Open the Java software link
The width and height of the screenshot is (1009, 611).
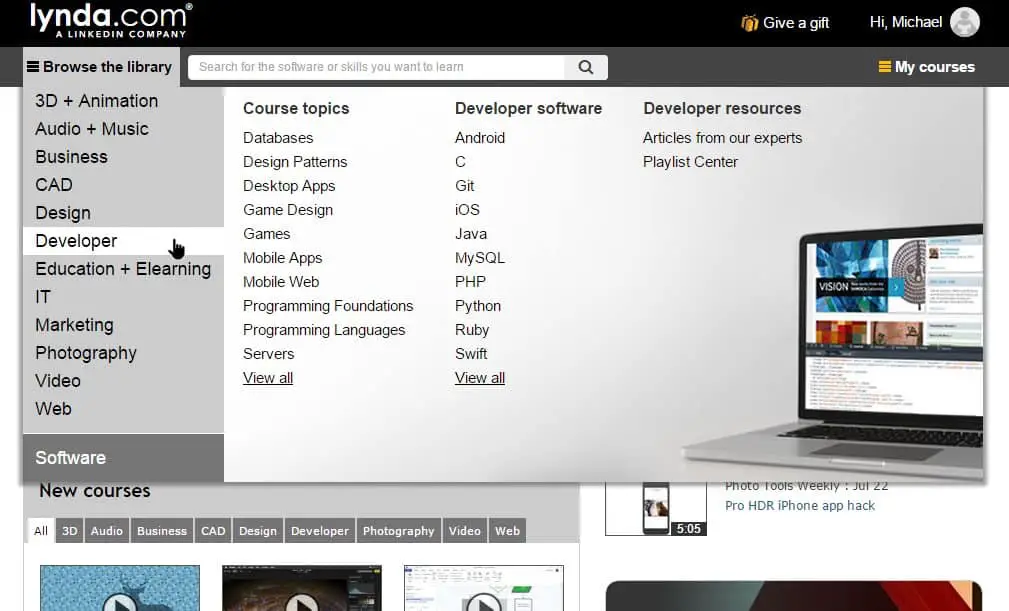tap(471, 234)
